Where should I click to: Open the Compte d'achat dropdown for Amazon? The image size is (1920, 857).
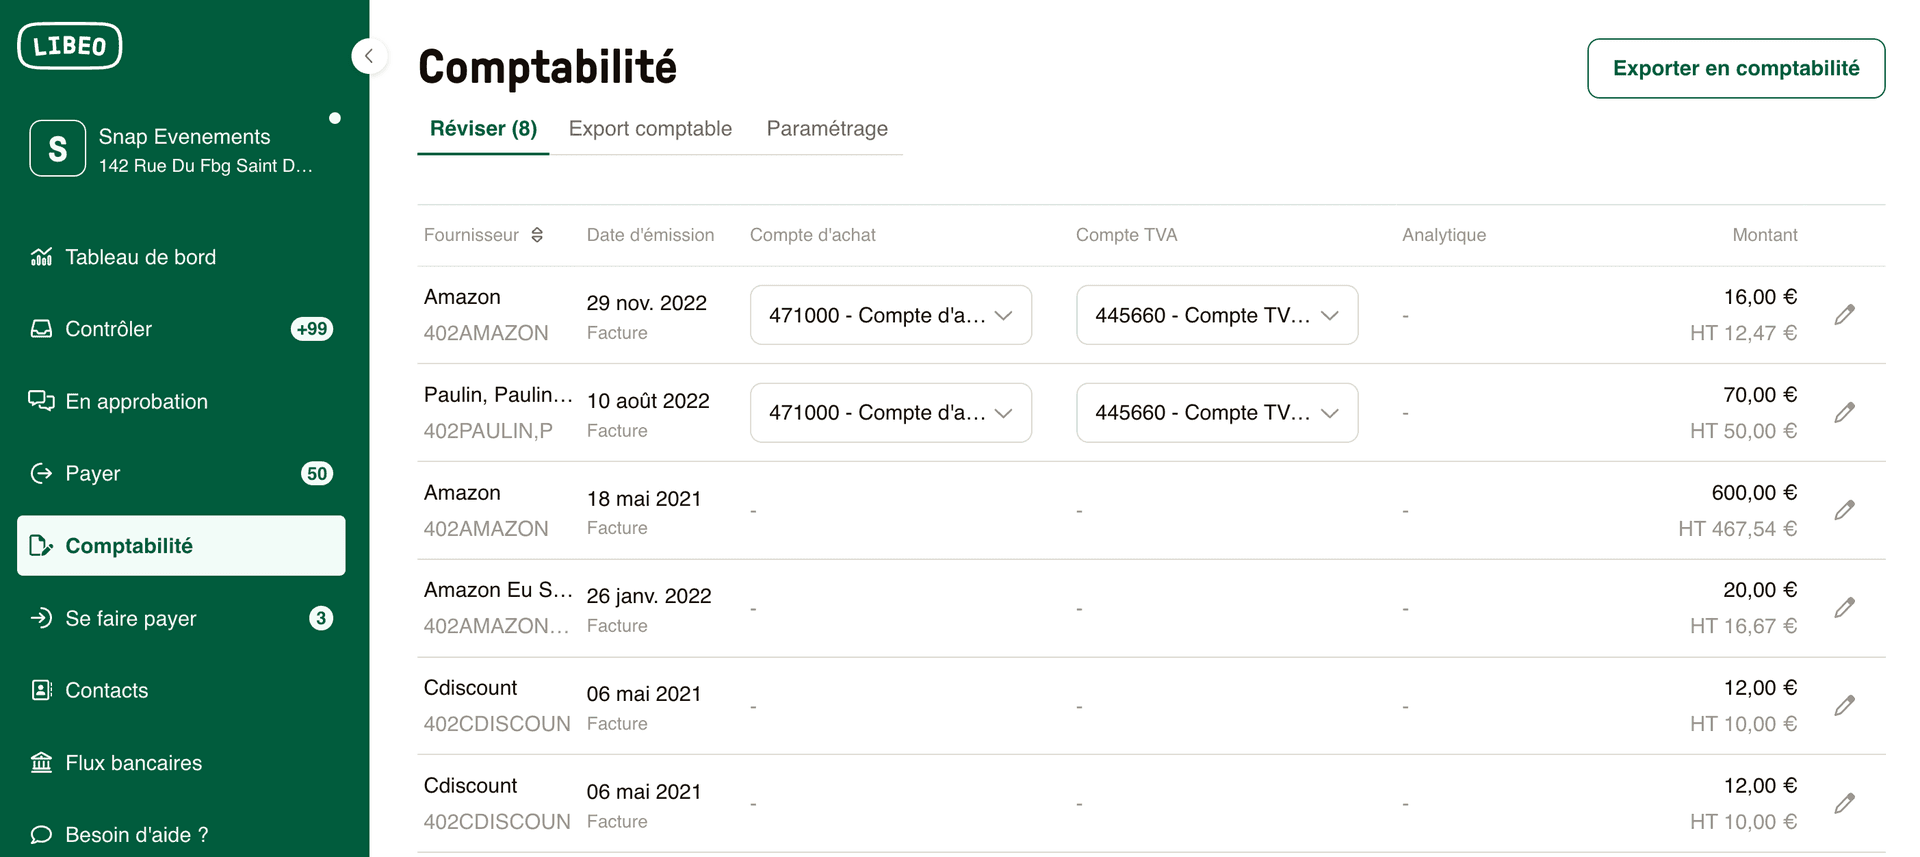pos(890,314)
